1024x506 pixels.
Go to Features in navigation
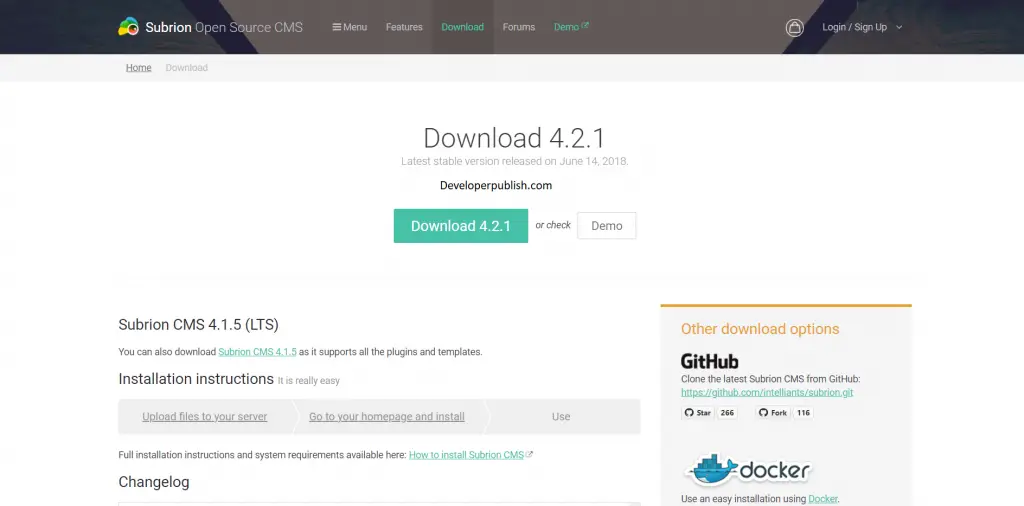pyautogui.click(x=404, y=27)
